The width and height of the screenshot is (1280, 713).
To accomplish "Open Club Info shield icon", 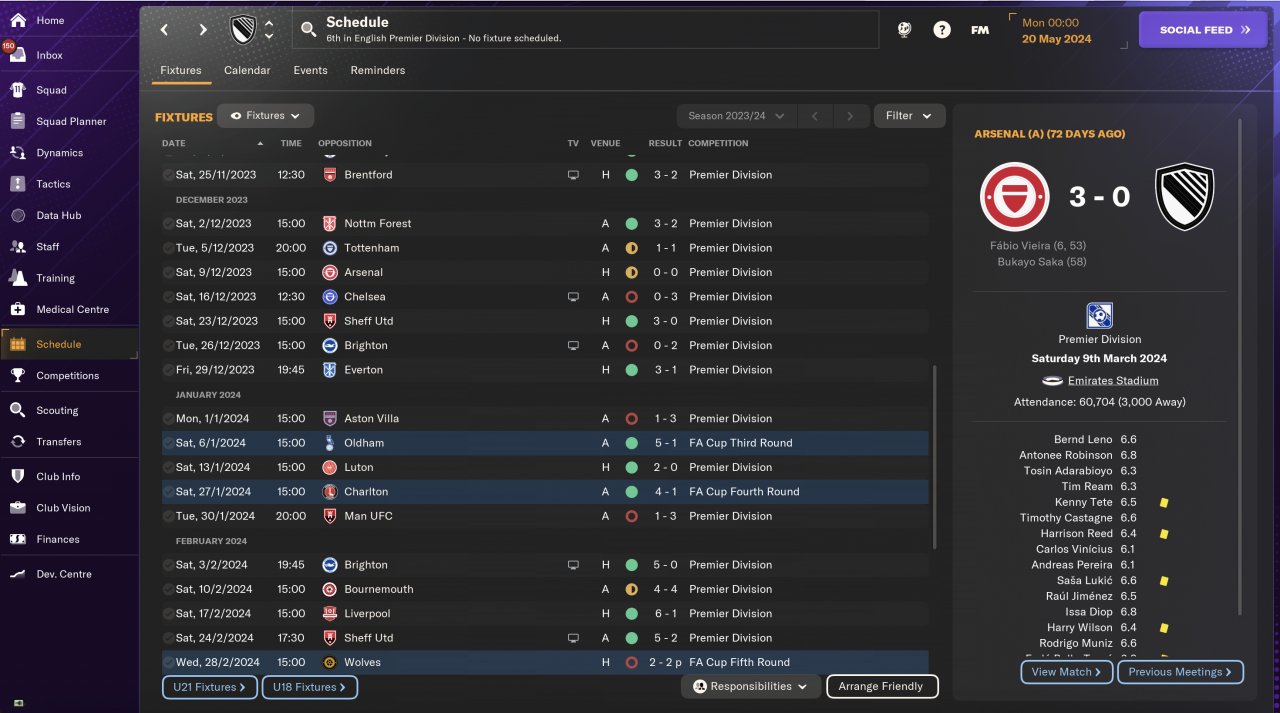I will (x=18, y=476).
